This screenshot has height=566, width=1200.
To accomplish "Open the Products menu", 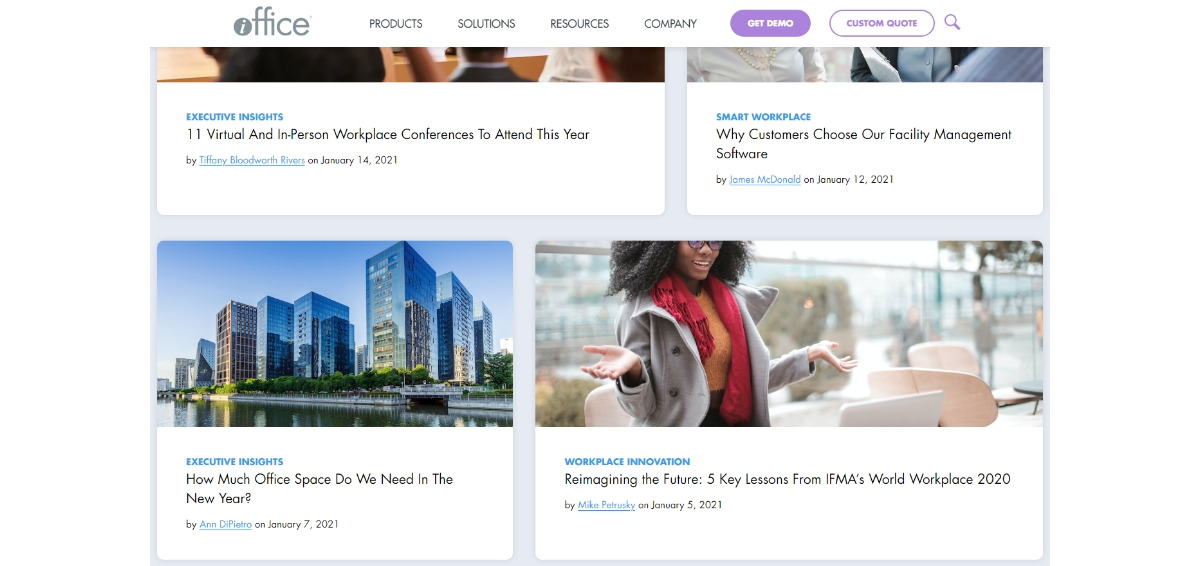I will pyautogui.click(x=395, y=24).
